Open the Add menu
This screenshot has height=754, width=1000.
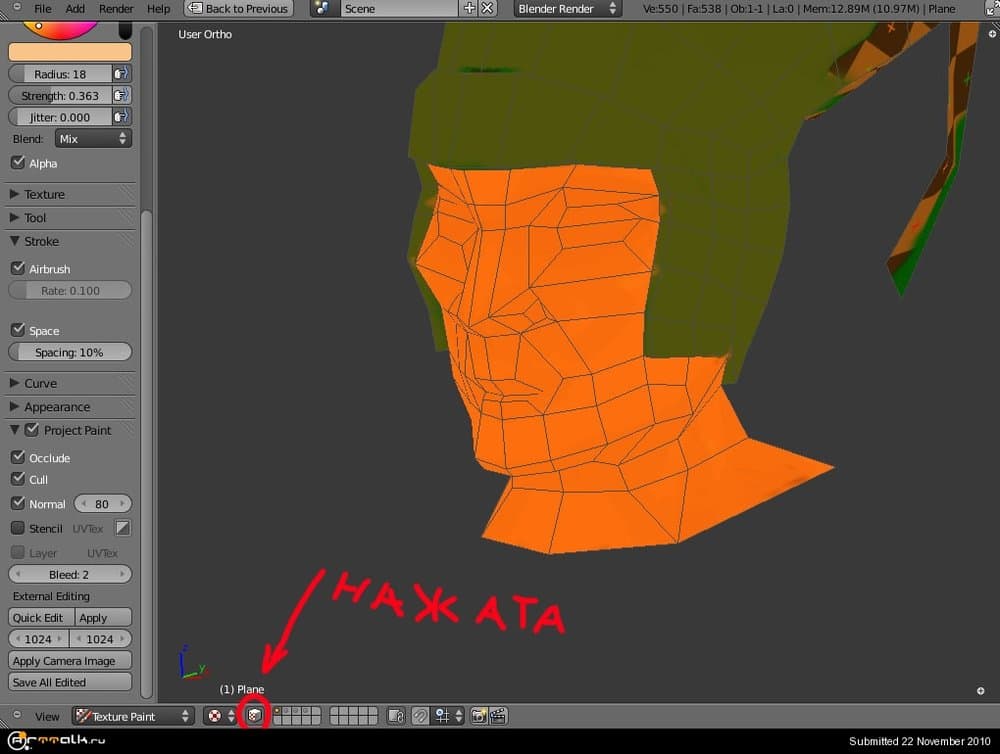[x=75, y=9]
